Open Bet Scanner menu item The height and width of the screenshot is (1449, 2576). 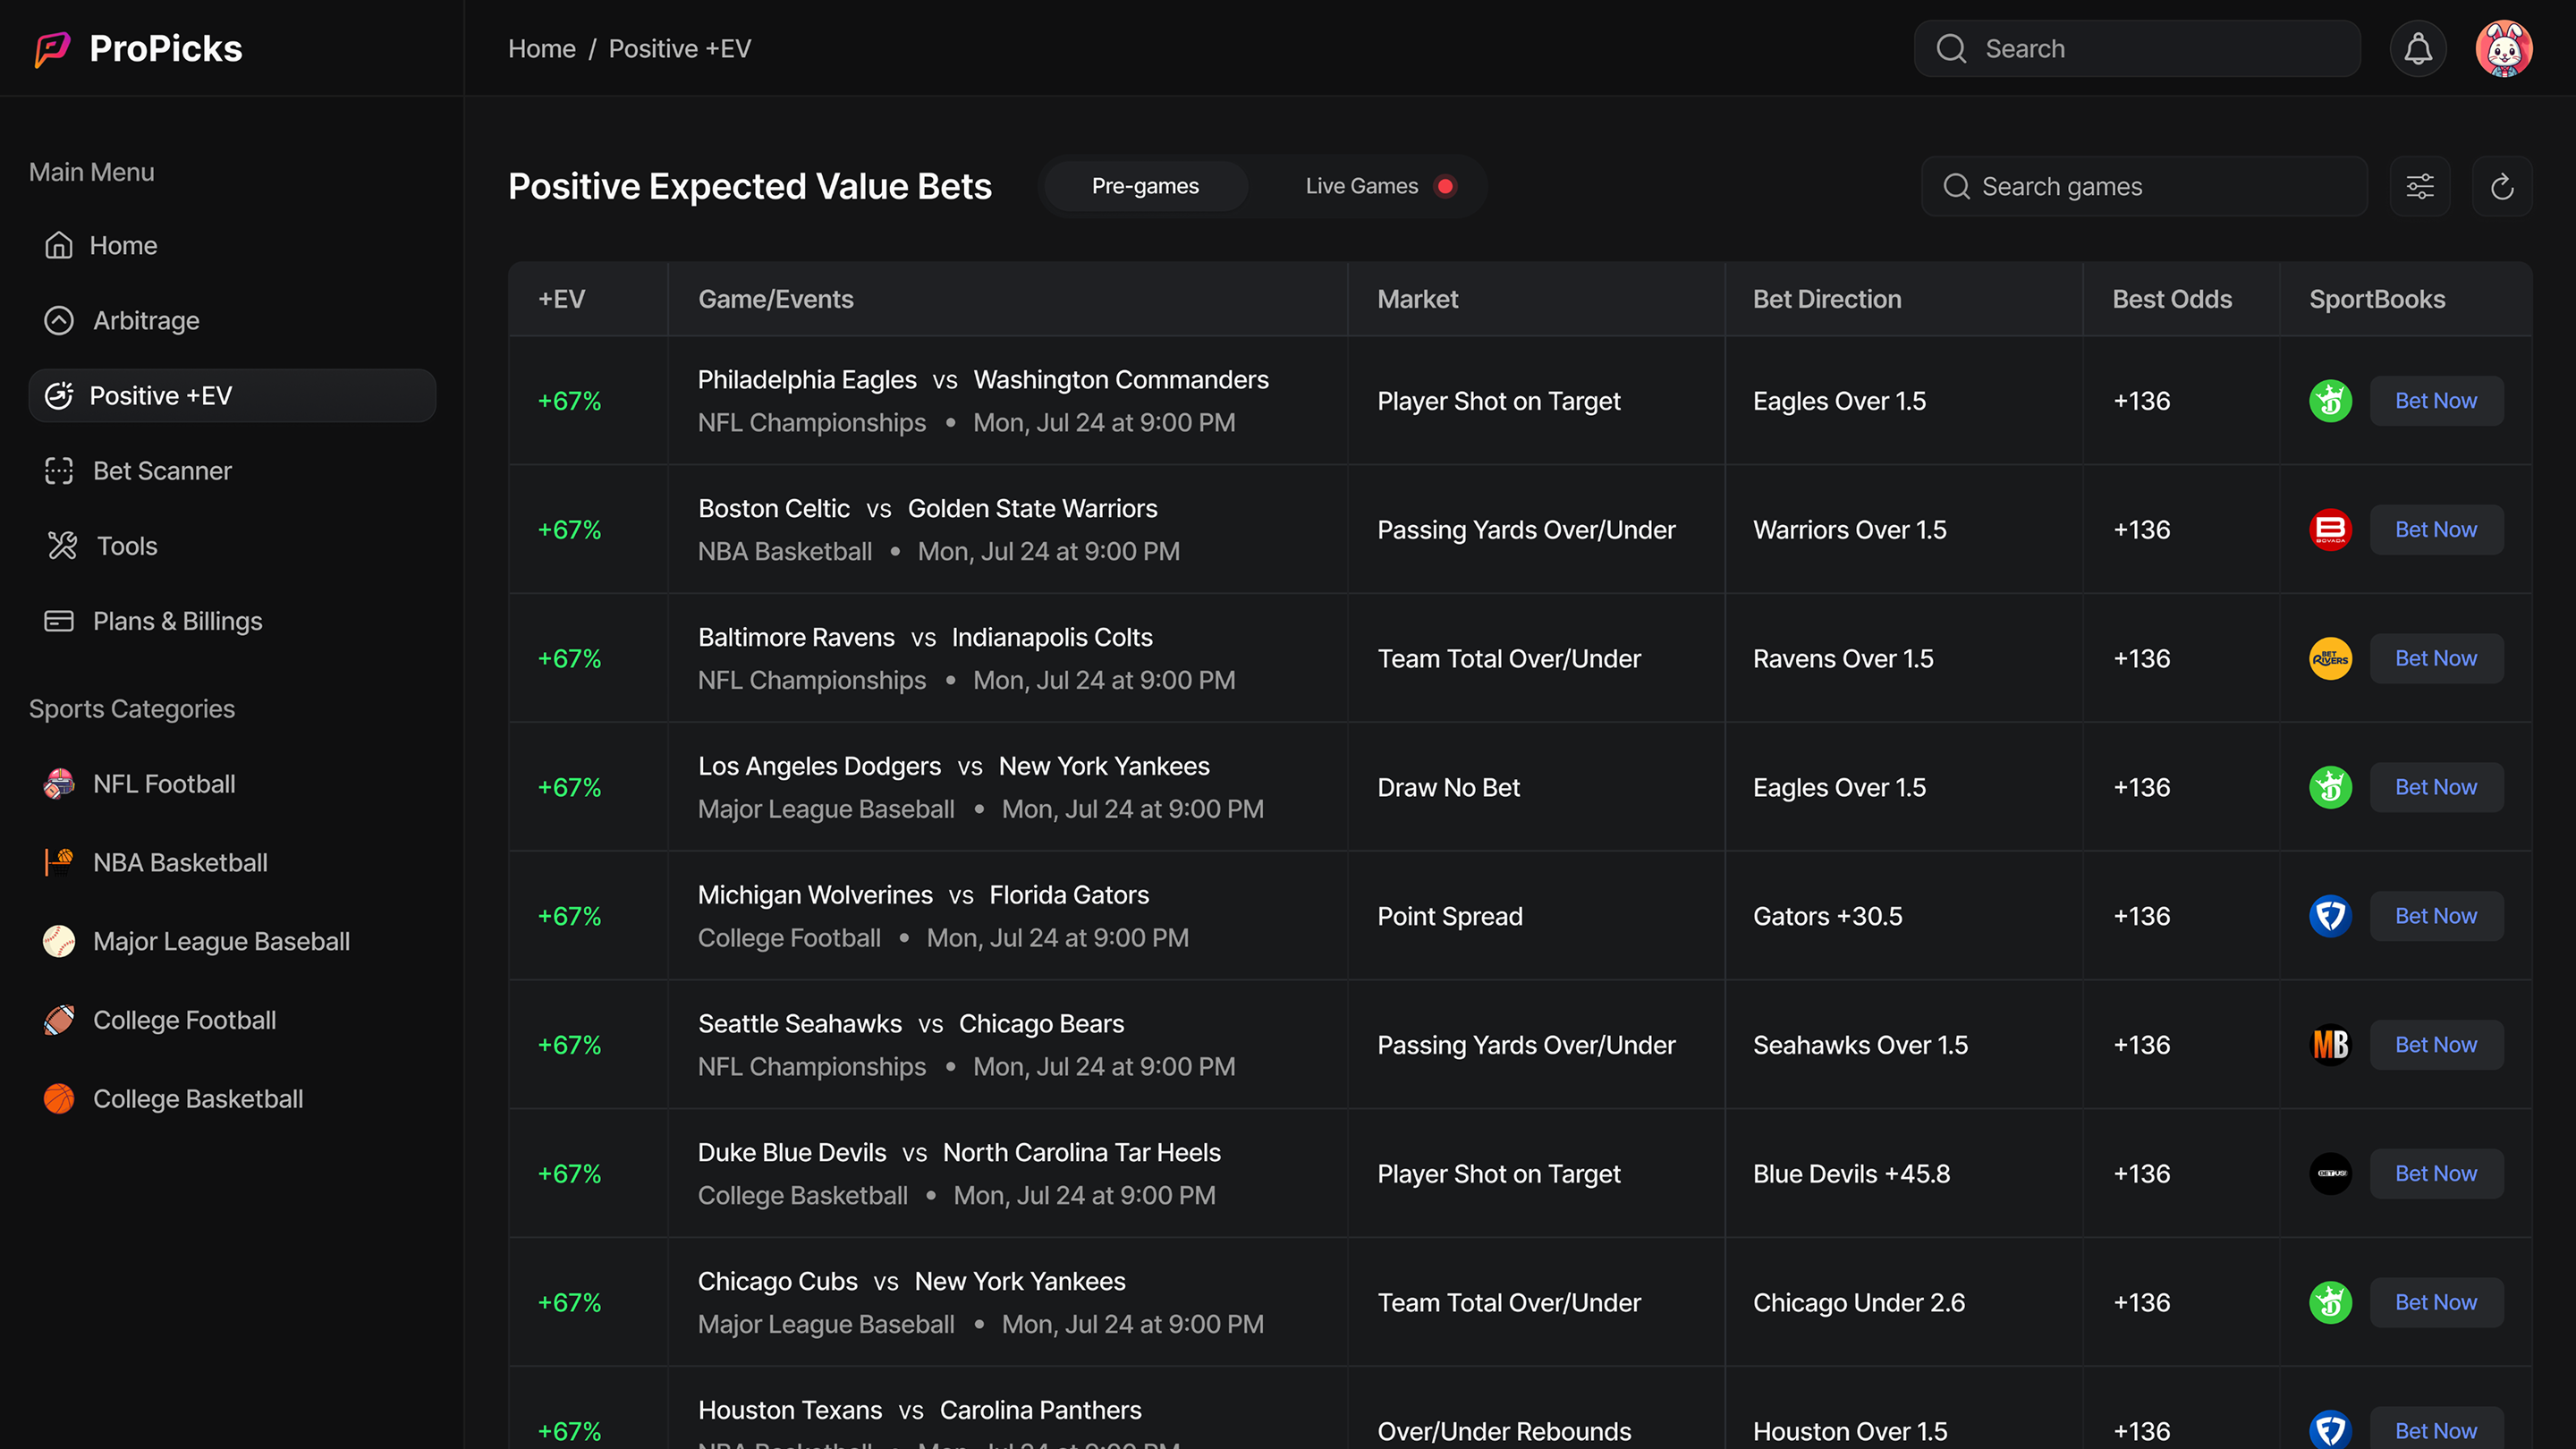(x=161, y=470)
